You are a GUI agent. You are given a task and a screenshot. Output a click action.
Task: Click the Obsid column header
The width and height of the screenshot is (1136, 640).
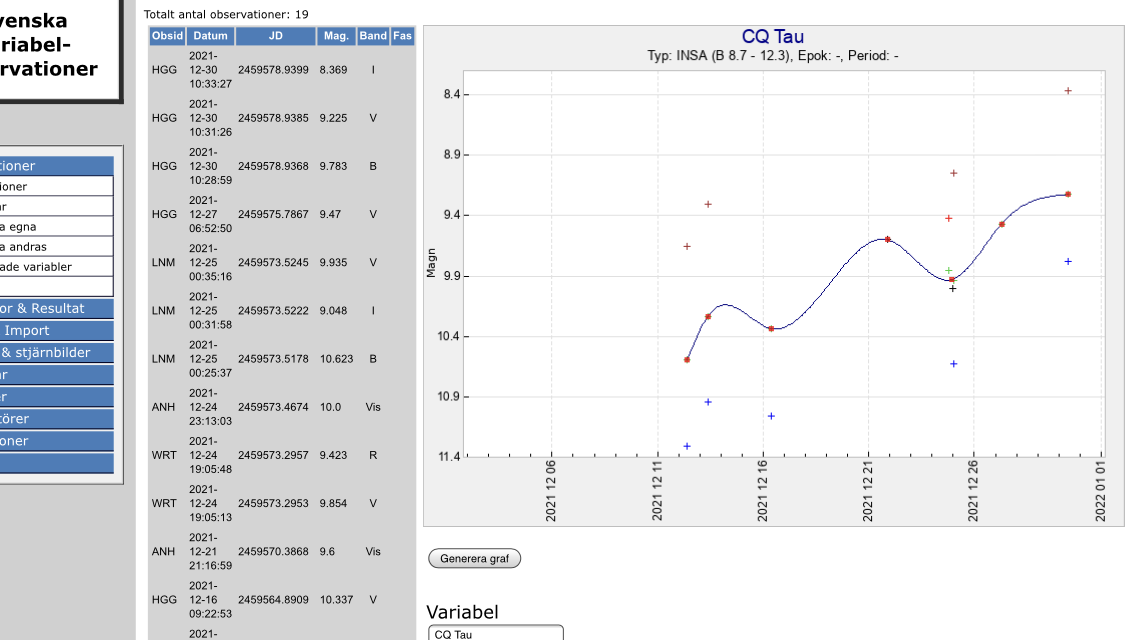tap(167, 36)
